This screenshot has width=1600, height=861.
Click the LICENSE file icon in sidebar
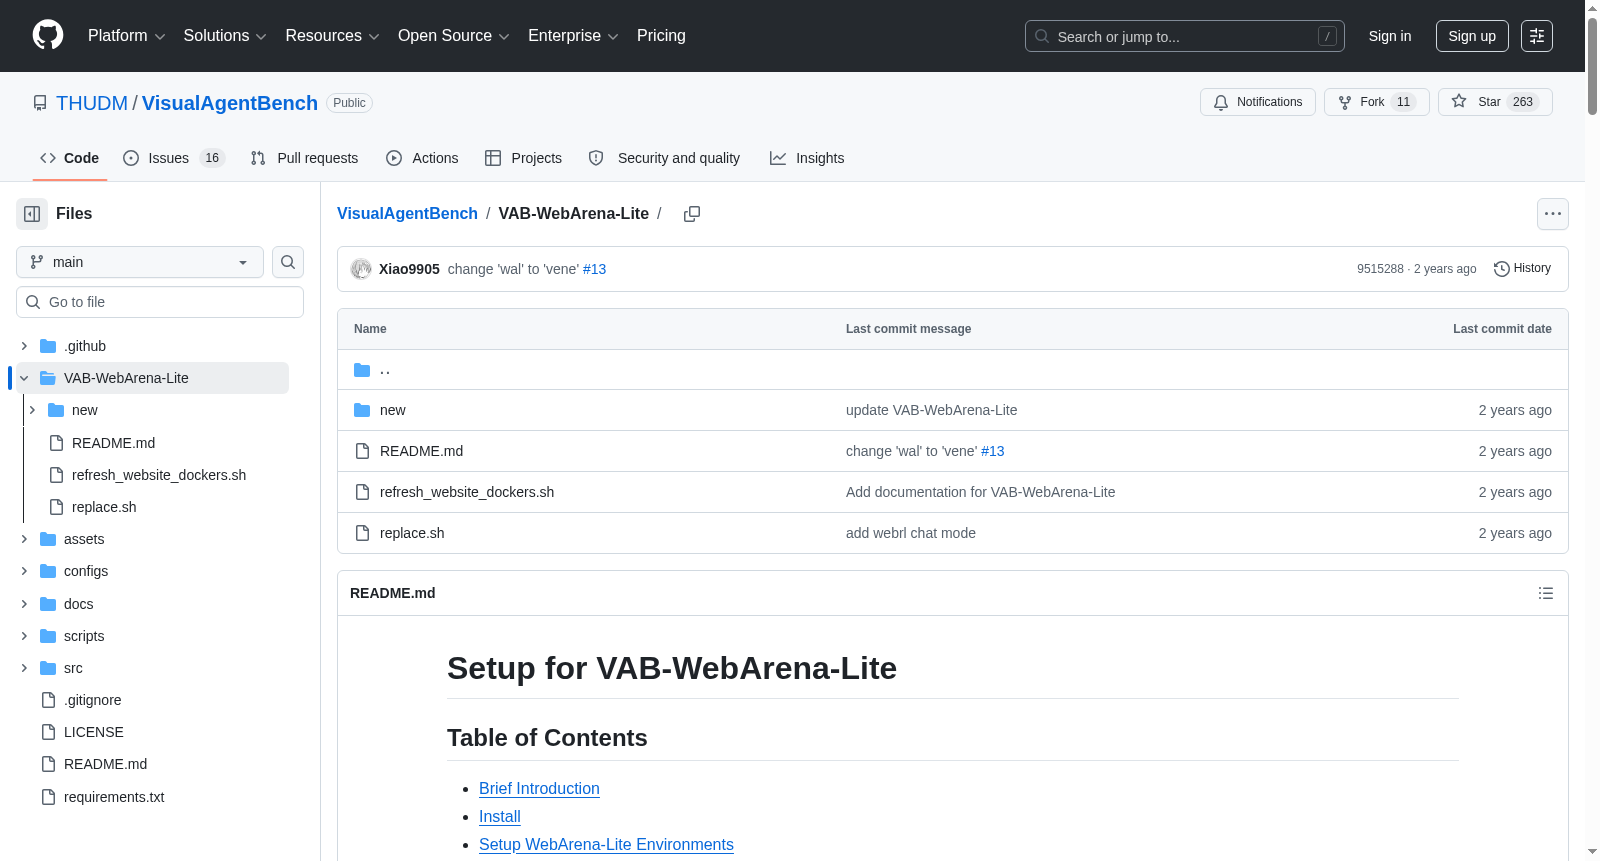click(48, 732)
